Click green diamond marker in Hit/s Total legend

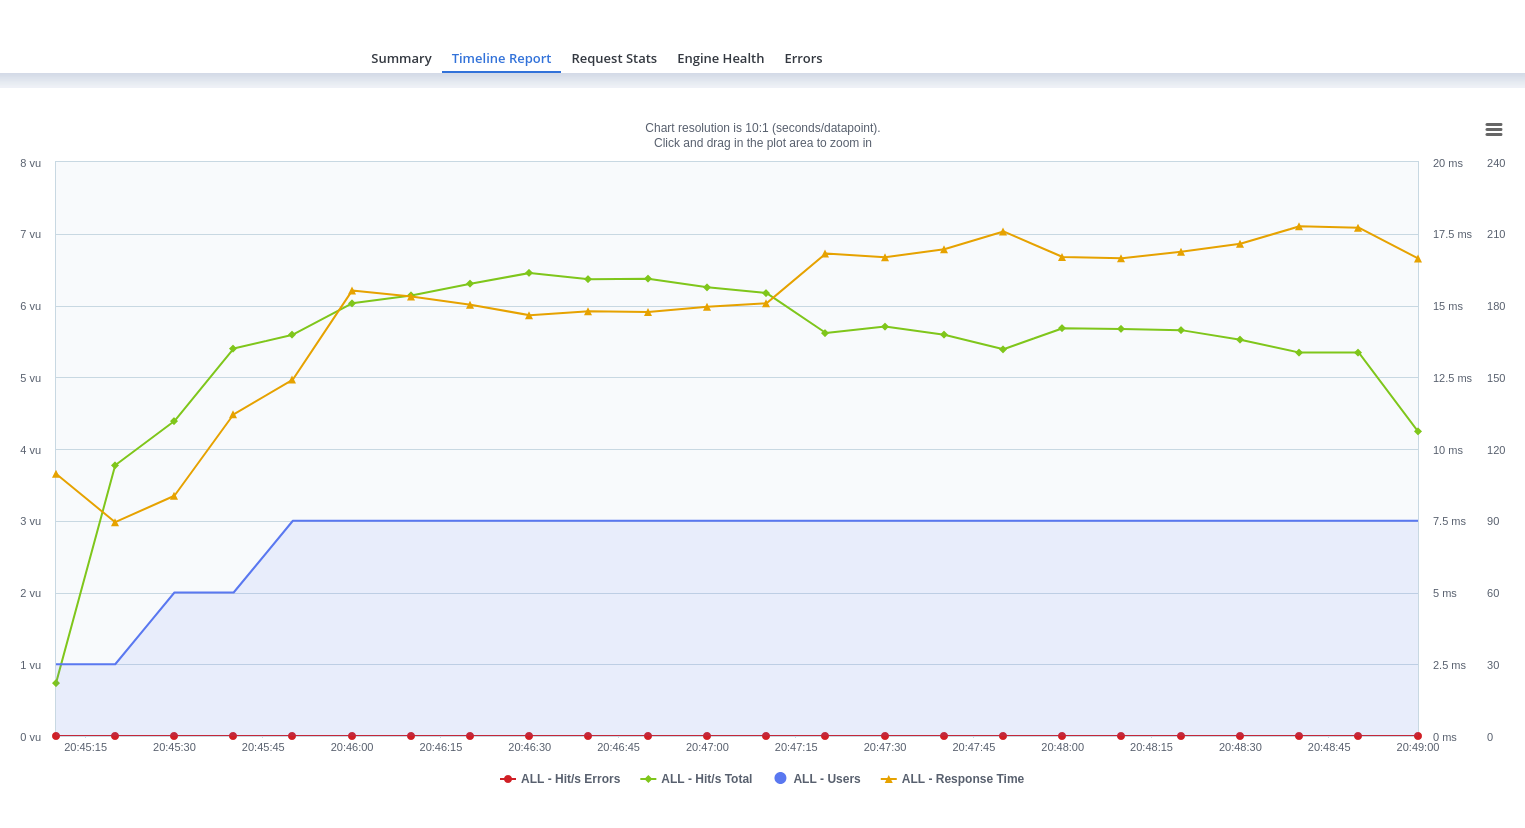pos(648,779)
